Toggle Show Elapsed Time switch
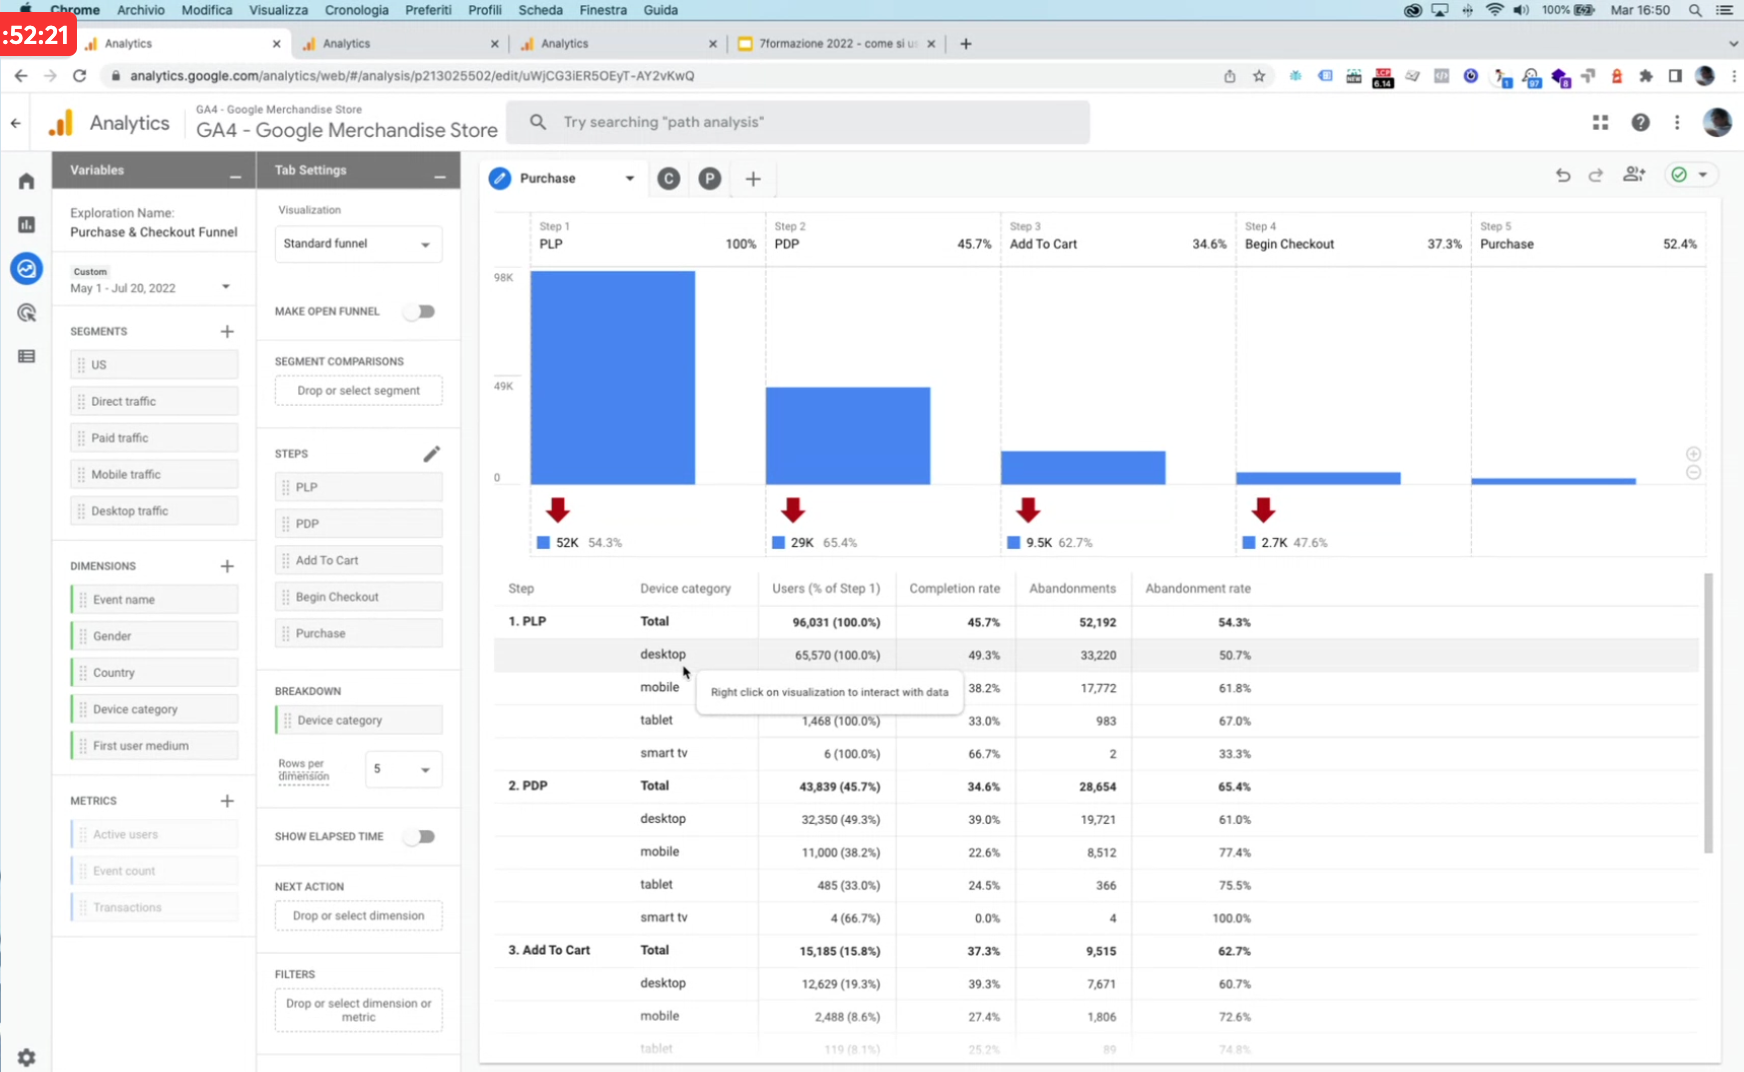The height and width of the screenshot is (1072, 1744). coord(421,836)
